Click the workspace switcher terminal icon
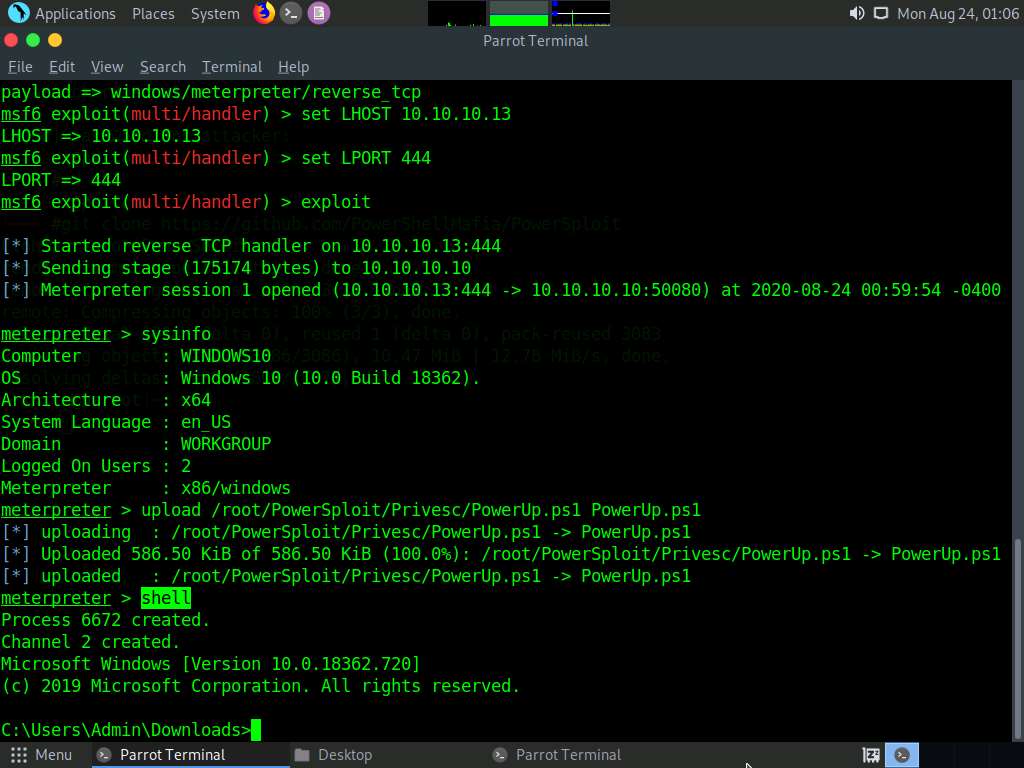The height and width of the screenshot is (768, 1024). (902, 755)
